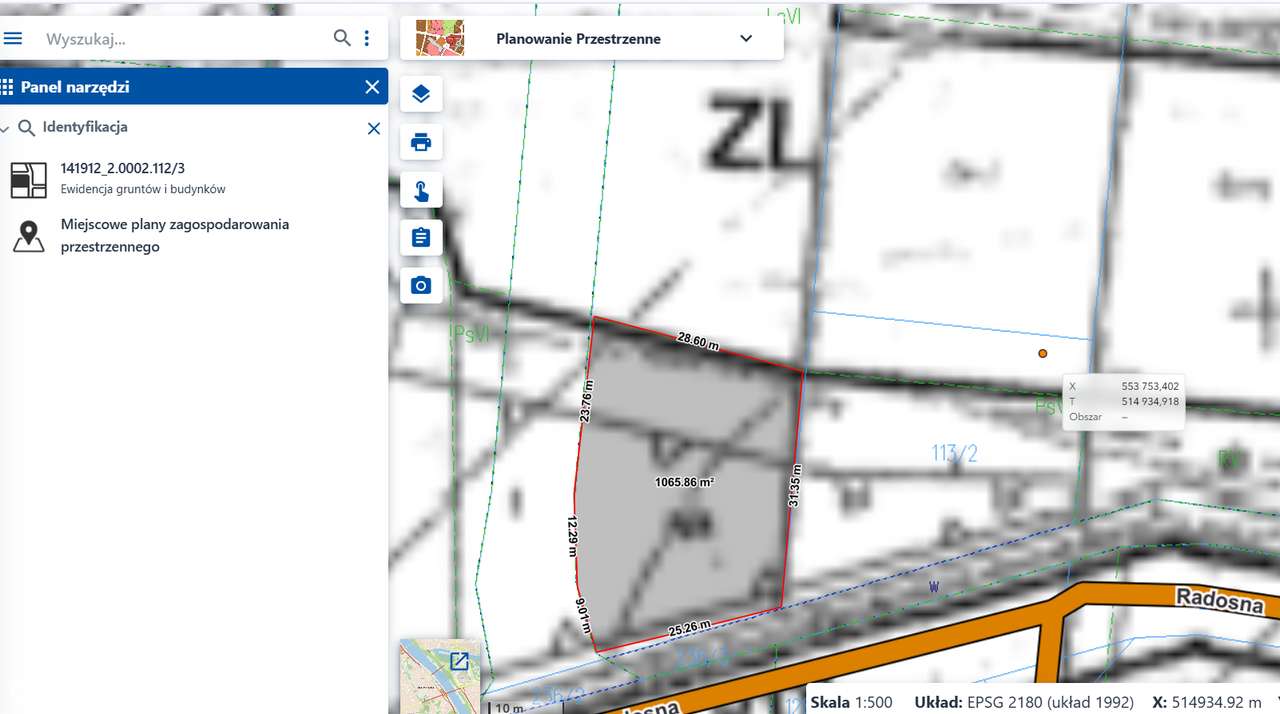Close the Identyfikacja section
1280x714 pixels.
click(374, 129)
